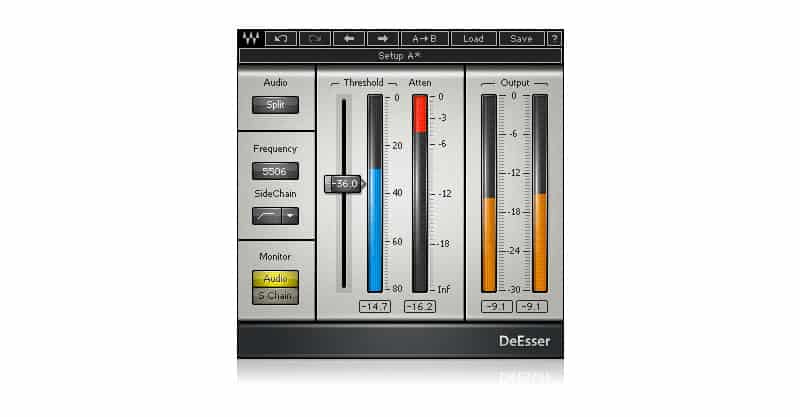Image resolution: width=800 pixels, height=417 pixels.
Task: Reset right Output peak readout -9.1
Action: [532, 306]
